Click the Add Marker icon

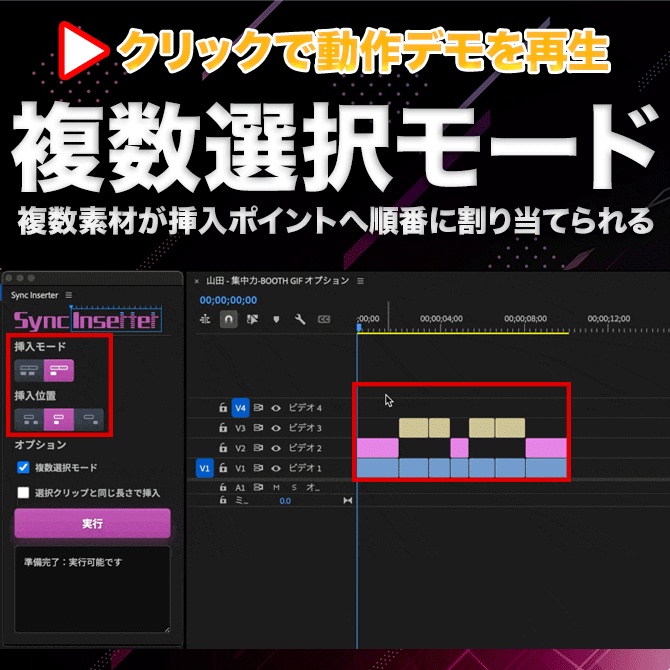(x=276, y=319)
